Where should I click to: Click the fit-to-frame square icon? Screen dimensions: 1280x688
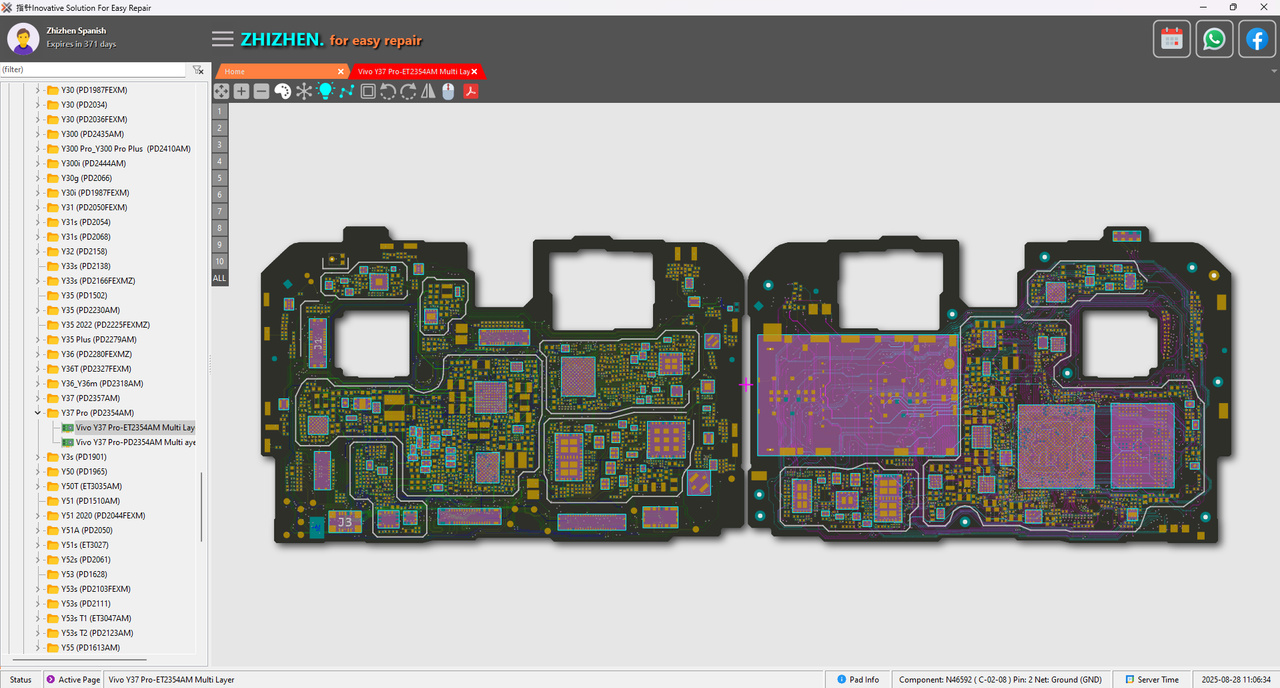coord(368,91)
